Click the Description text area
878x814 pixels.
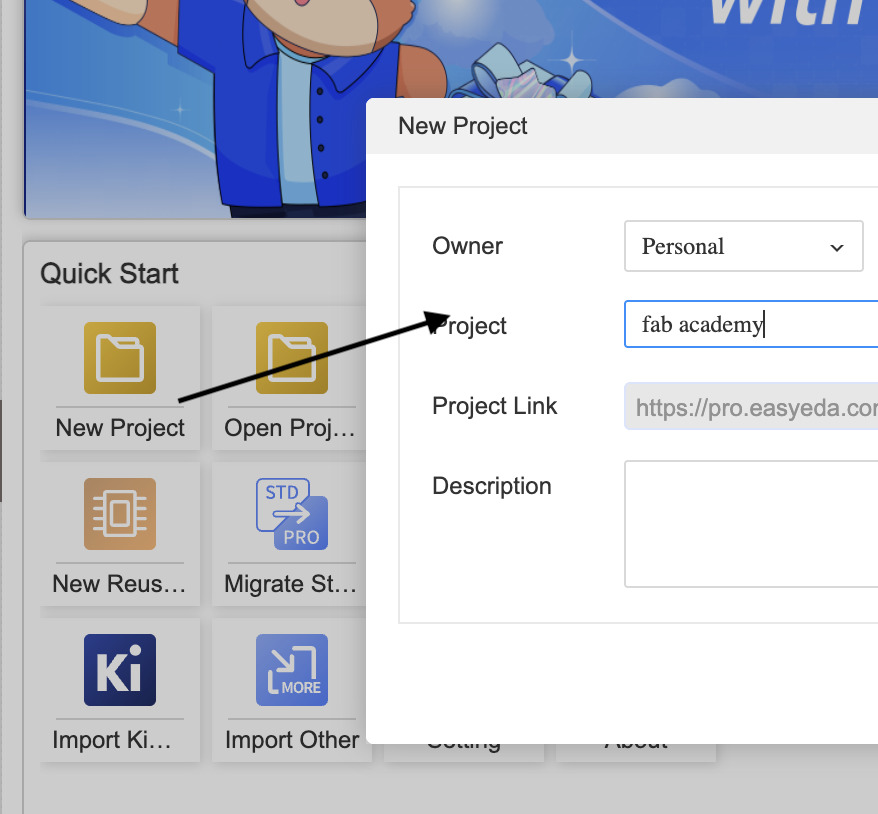pos(751,524)
